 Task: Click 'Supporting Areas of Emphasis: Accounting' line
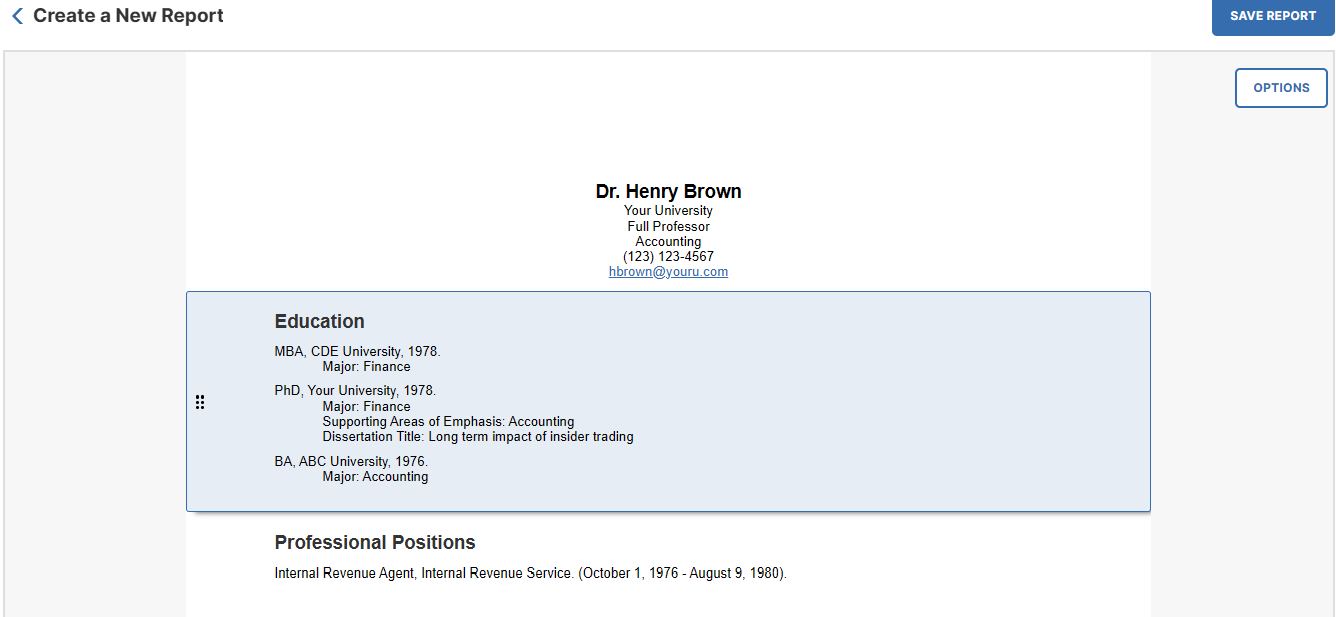click(x=448, y=422)
